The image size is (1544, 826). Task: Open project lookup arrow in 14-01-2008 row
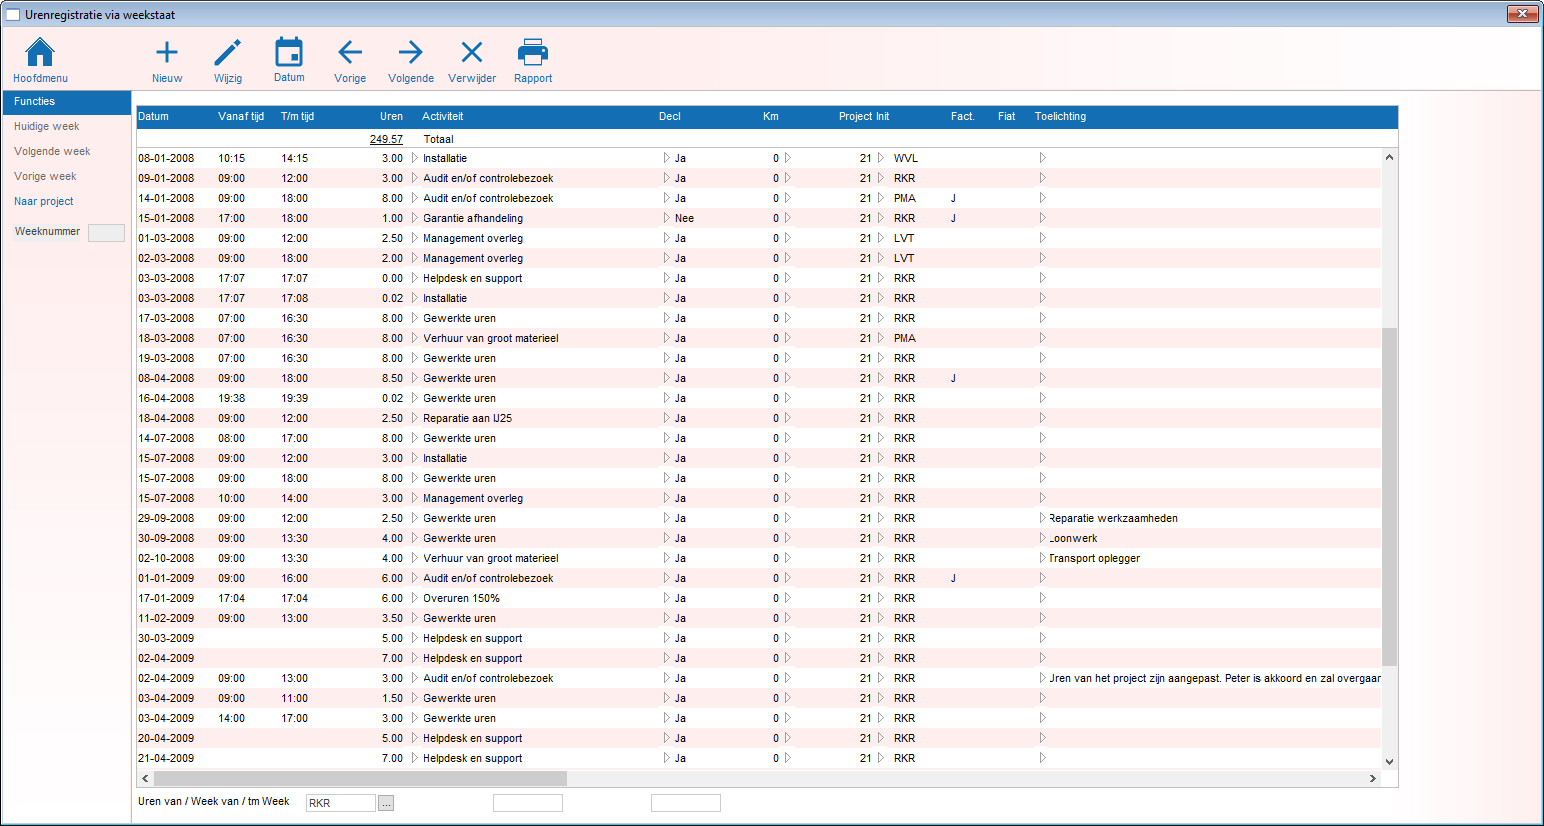(881, 198)
